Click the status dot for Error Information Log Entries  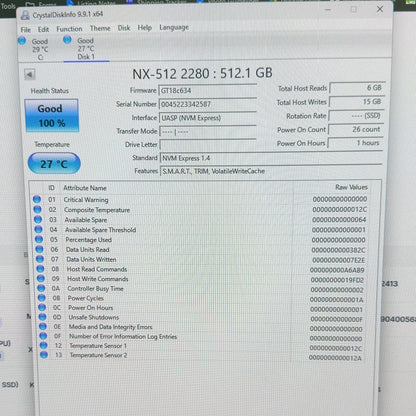pos(43,336)
